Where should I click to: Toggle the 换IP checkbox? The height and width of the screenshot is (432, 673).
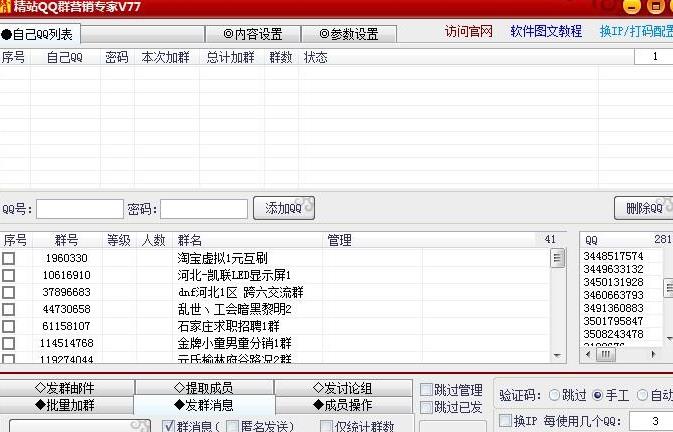(506, 420)
